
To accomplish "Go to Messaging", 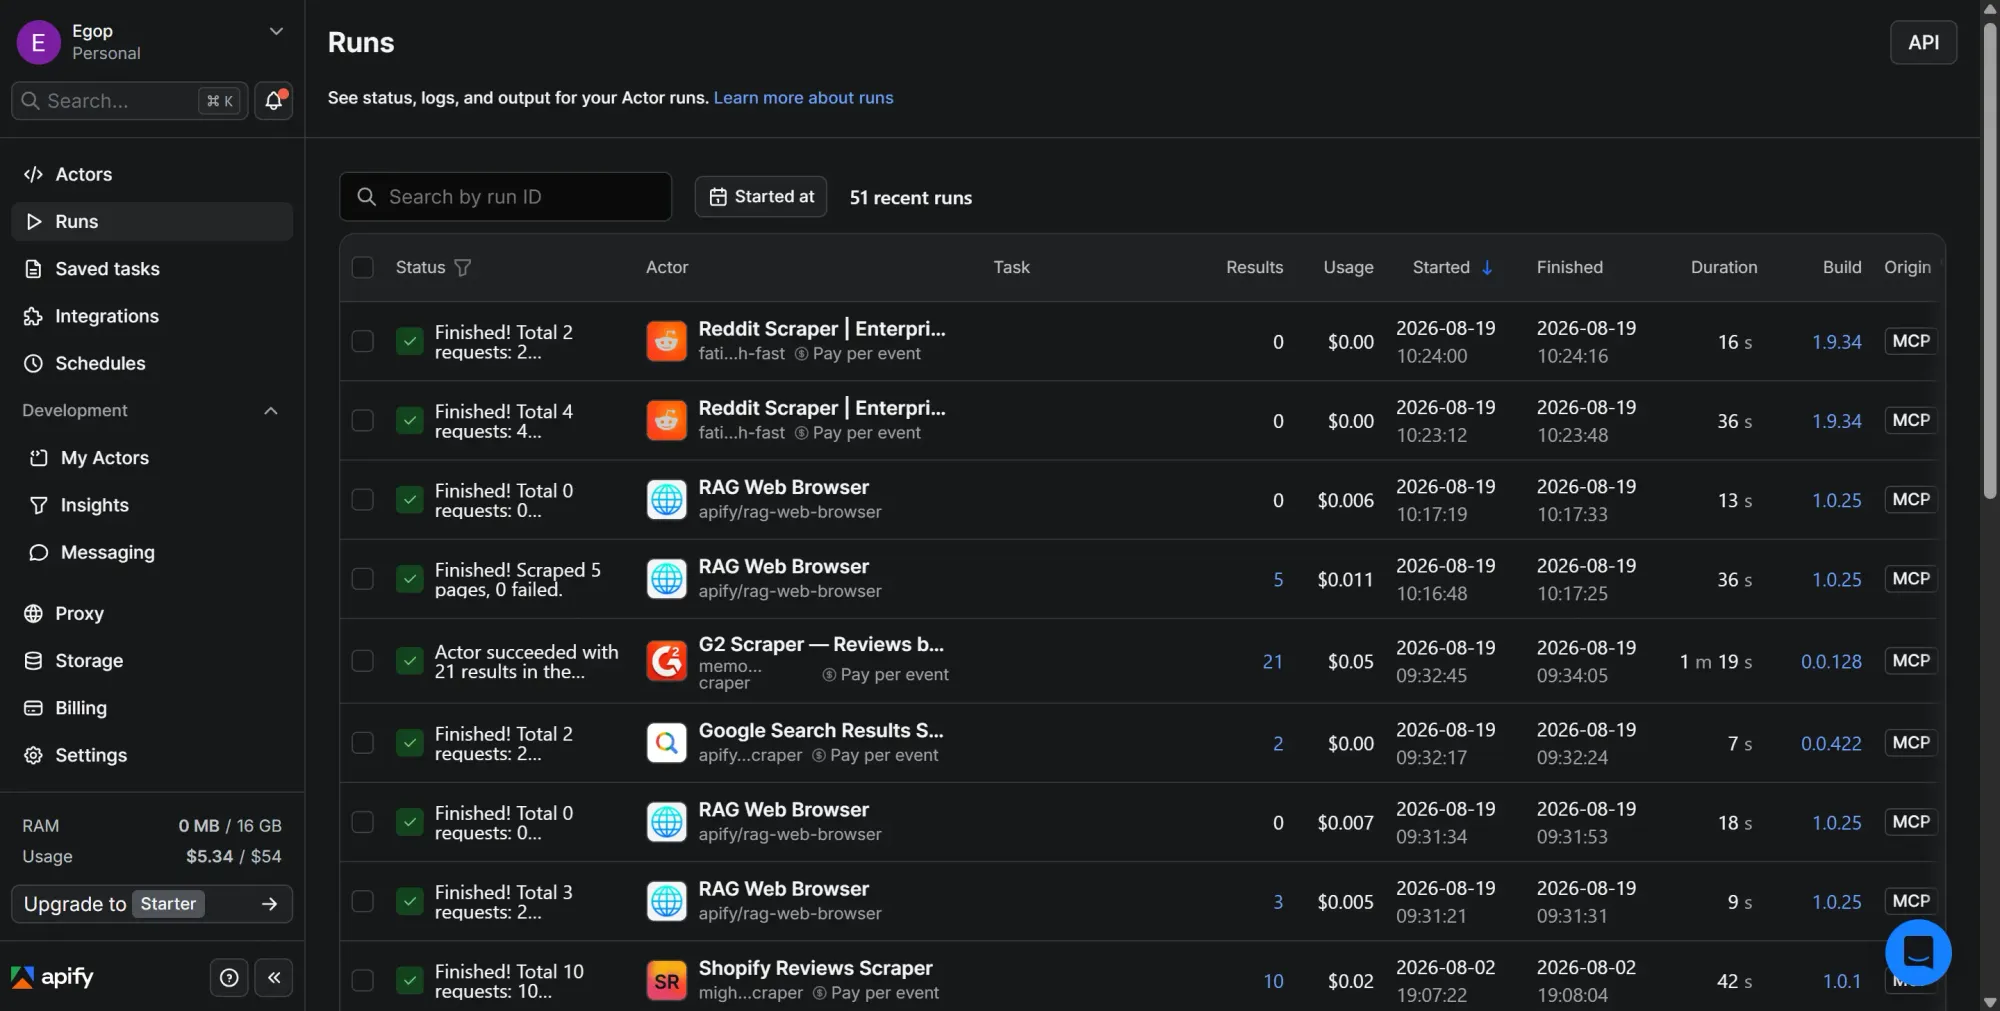I will [152, 552].
